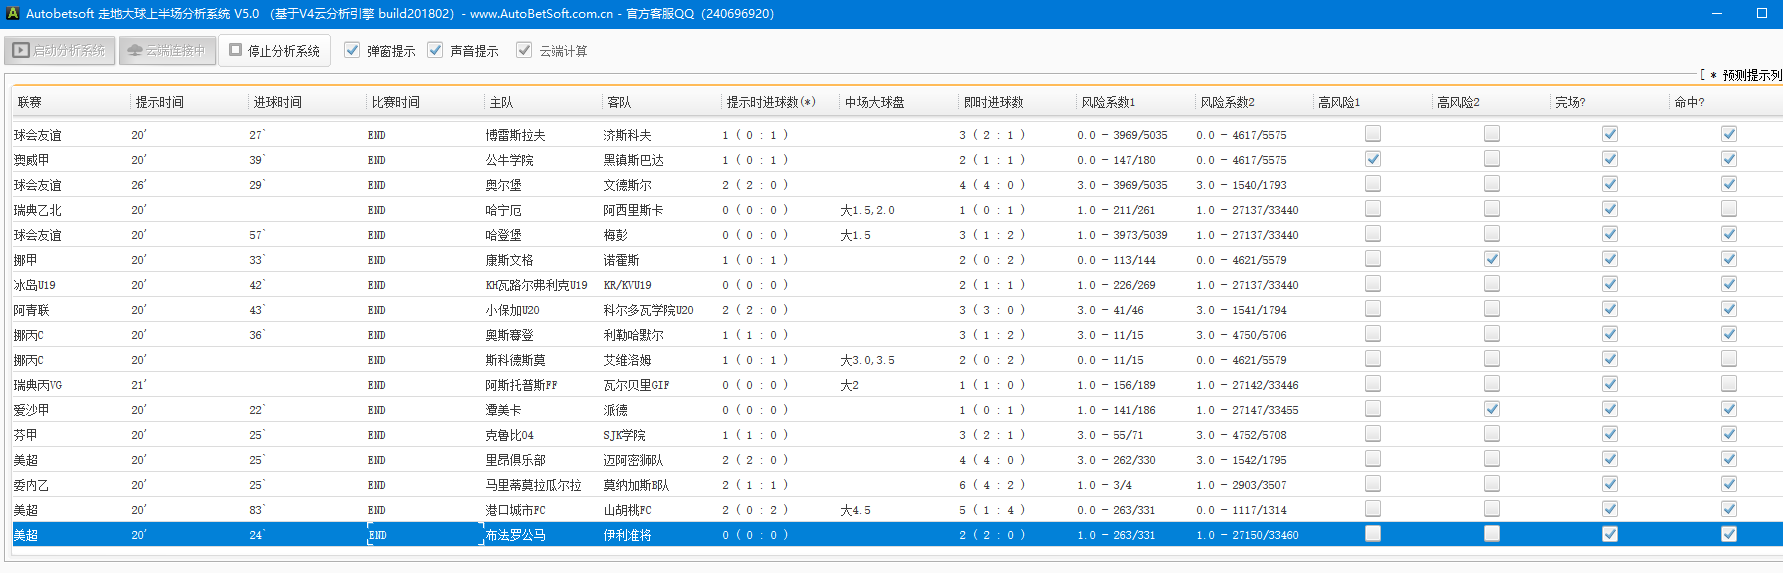Click the 风险系数1 column header
Image resolution: width=1783 pixels, height=573 pixels.
tap(1107, 102)
